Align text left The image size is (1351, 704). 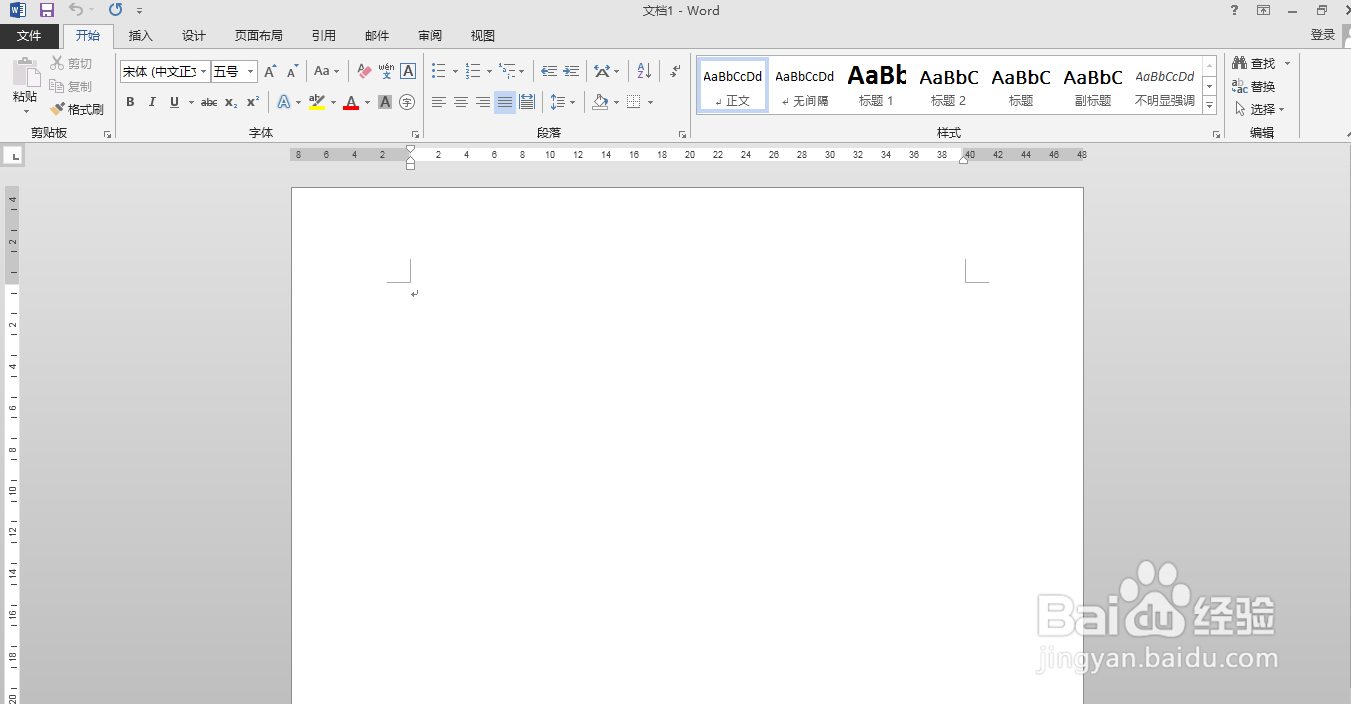pos(439,102)
